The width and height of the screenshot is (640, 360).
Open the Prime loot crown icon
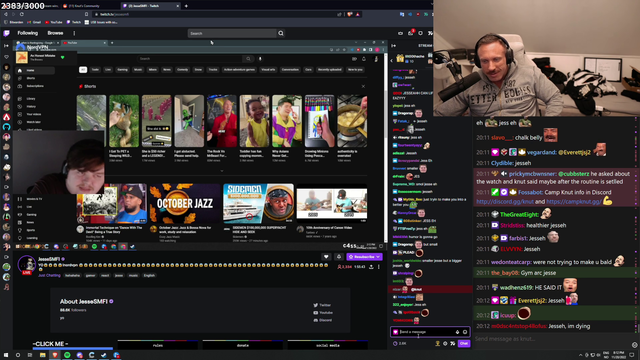[x=400, y=33]
